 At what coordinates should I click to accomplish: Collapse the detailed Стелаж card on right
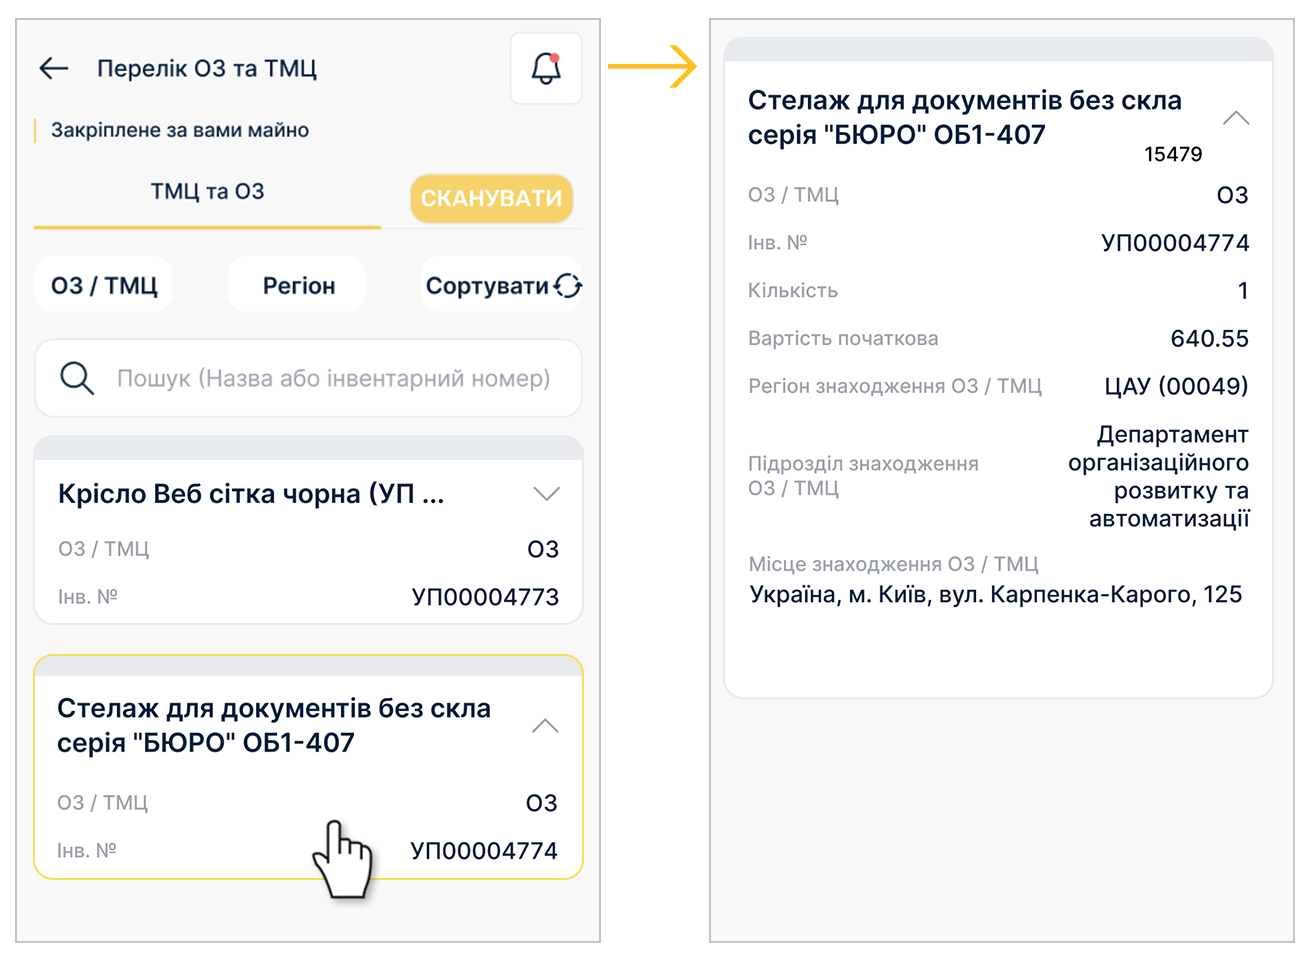click(1236, 118)
